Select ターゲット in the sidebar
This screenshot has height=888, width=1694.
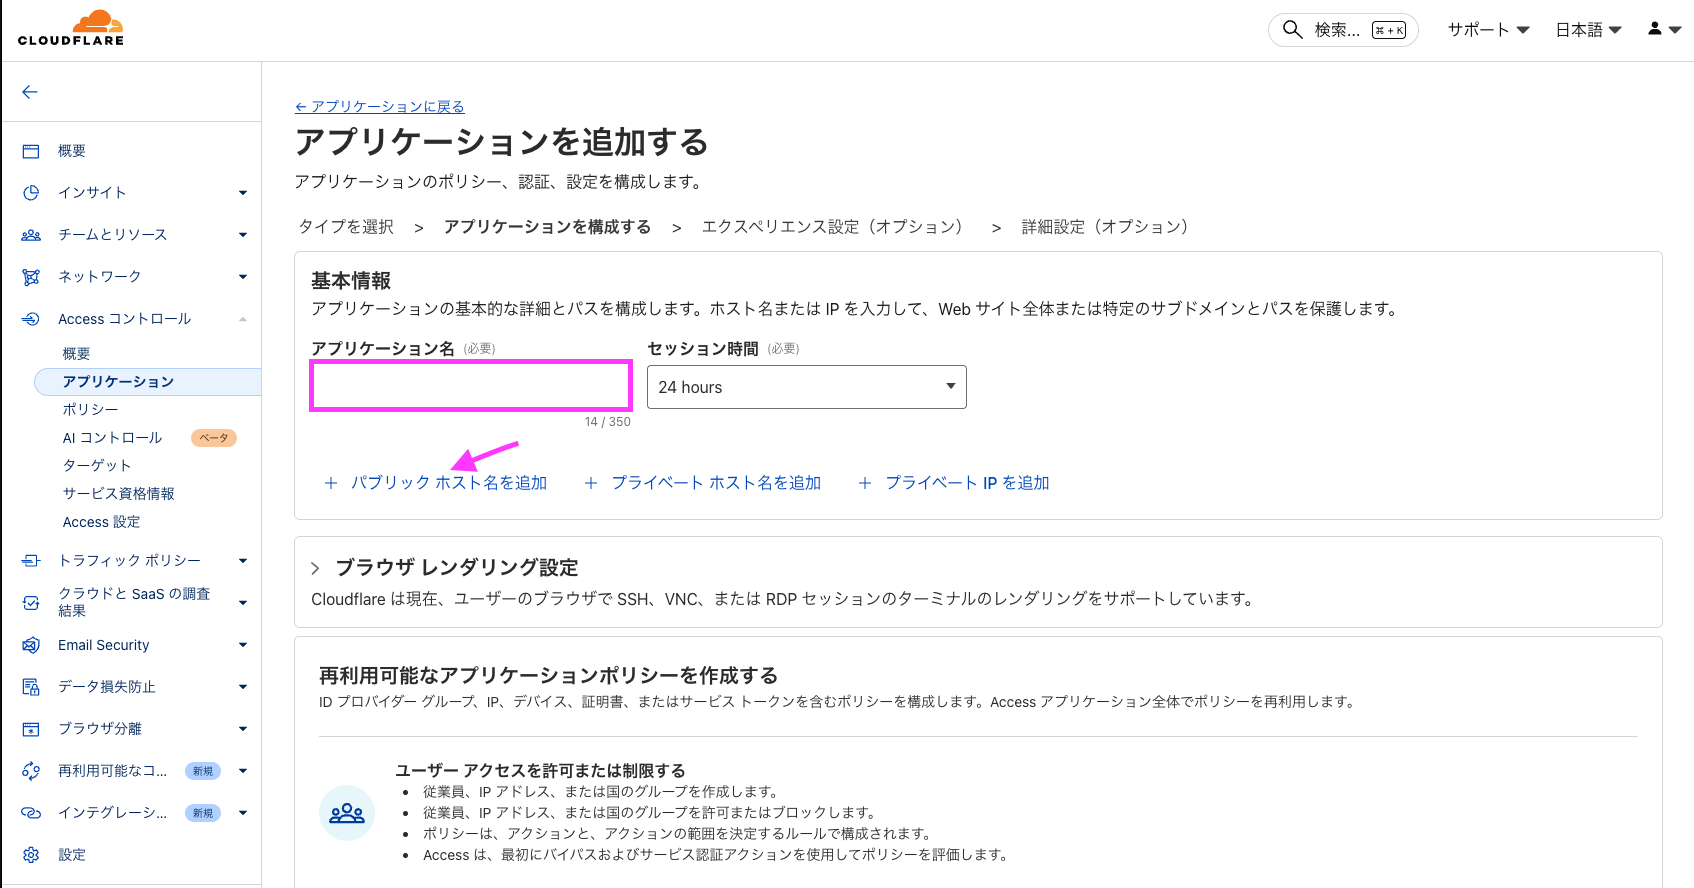[x=96, y=466]
